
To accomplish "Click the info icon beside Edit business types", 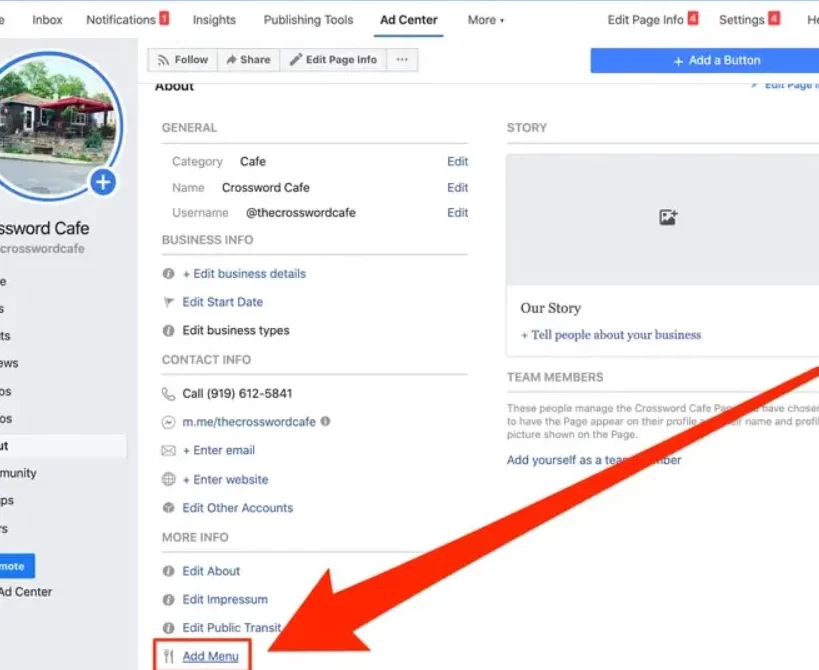I will point(168,330).
